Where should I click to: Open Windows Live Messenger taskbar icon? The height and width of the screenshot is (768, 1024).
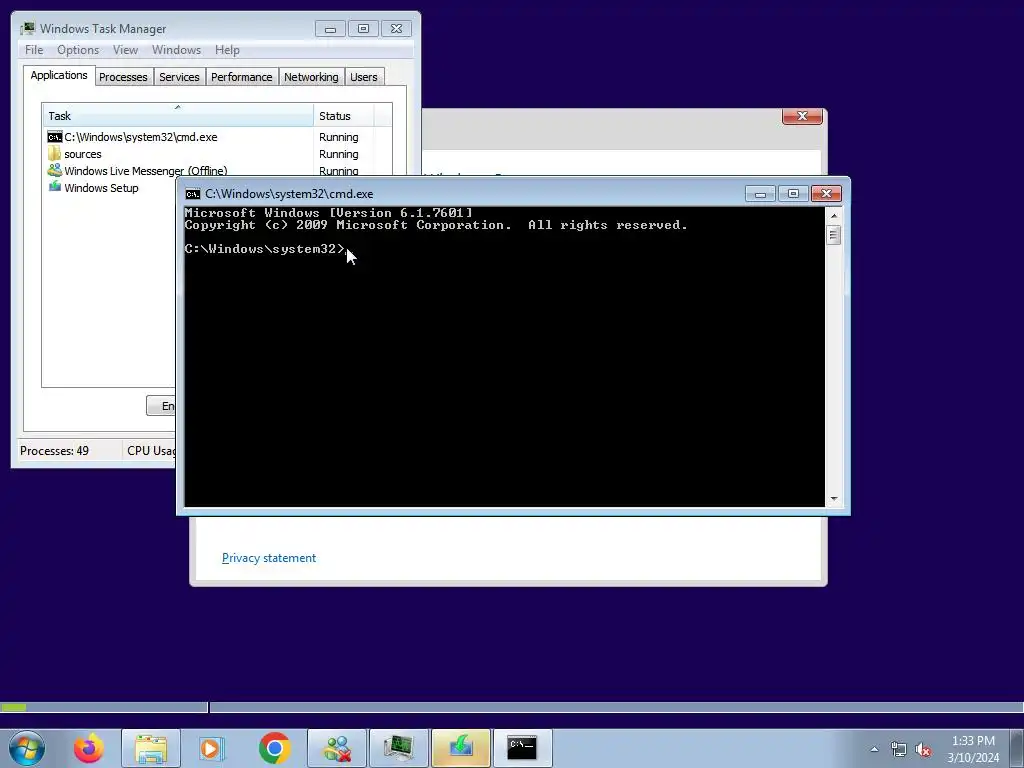337,748
